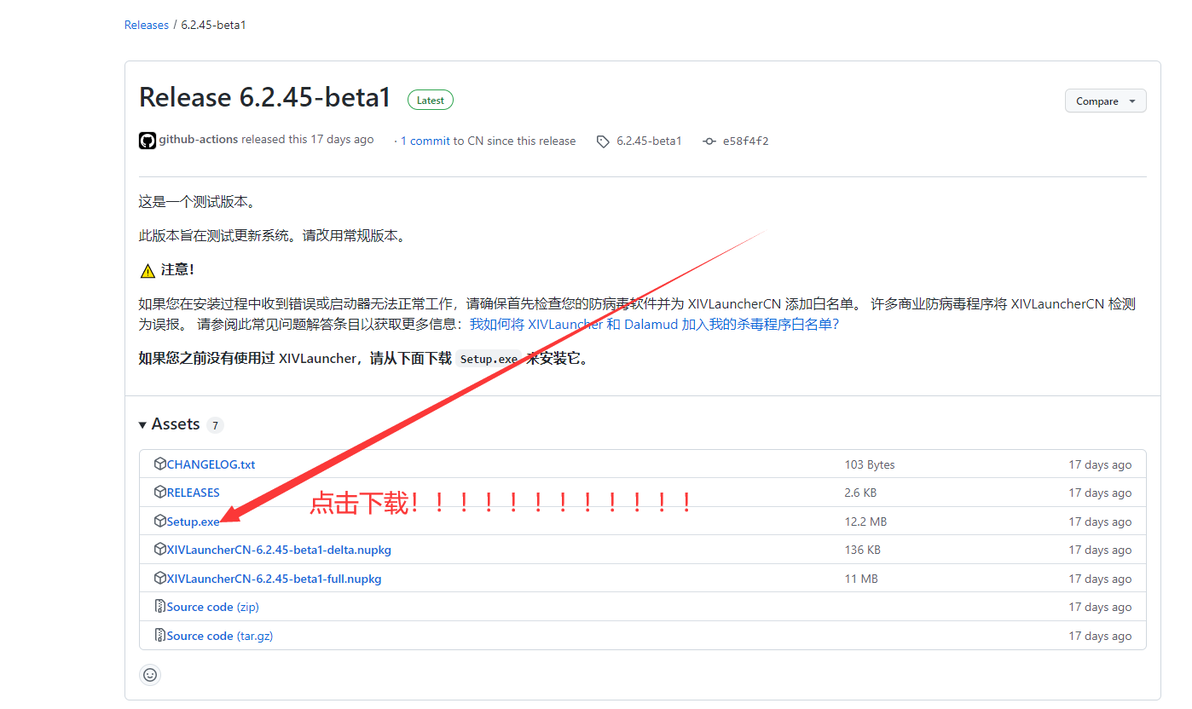Screen dimensions: 1192x709
Task: Click the github-actions avatar icon
Action: pos(147,141)
